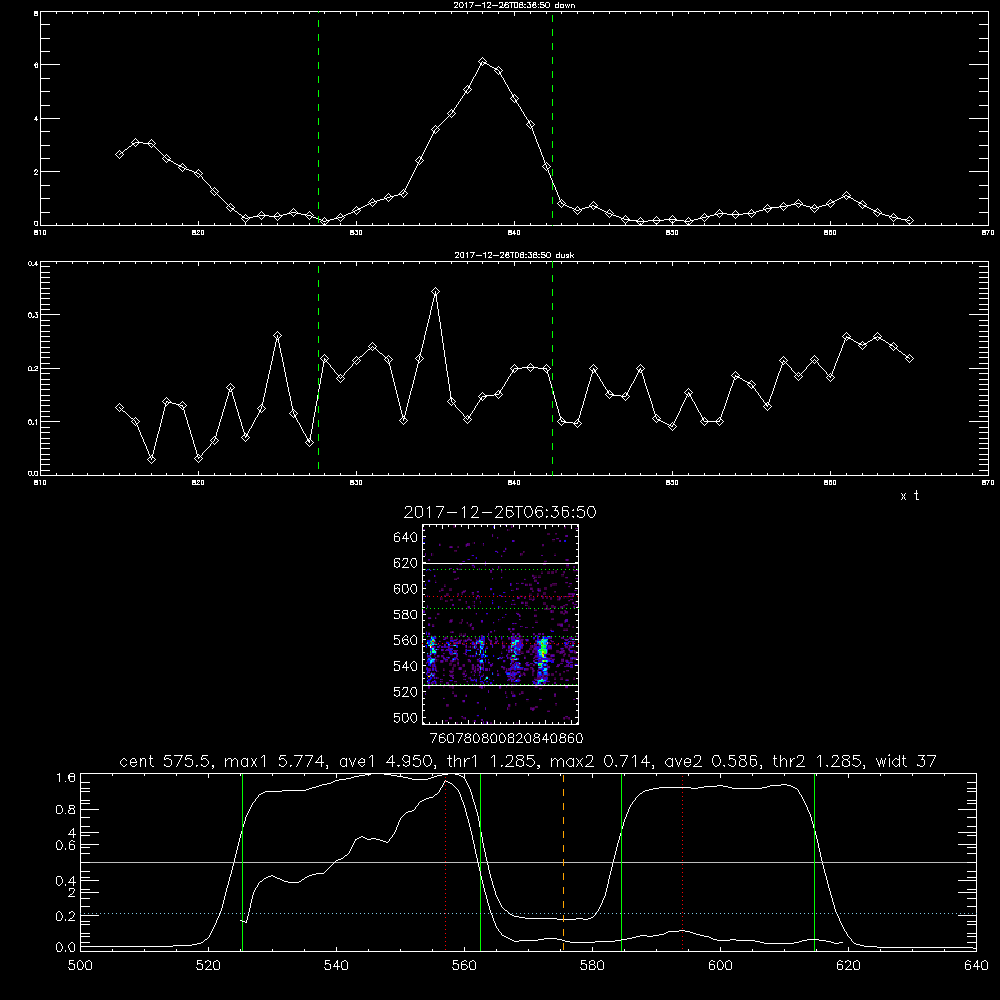Image resolution: width=1000 pixels, height=1000 pixels.
Task: Click the green vertical line near 585
Action: (621, 861)
